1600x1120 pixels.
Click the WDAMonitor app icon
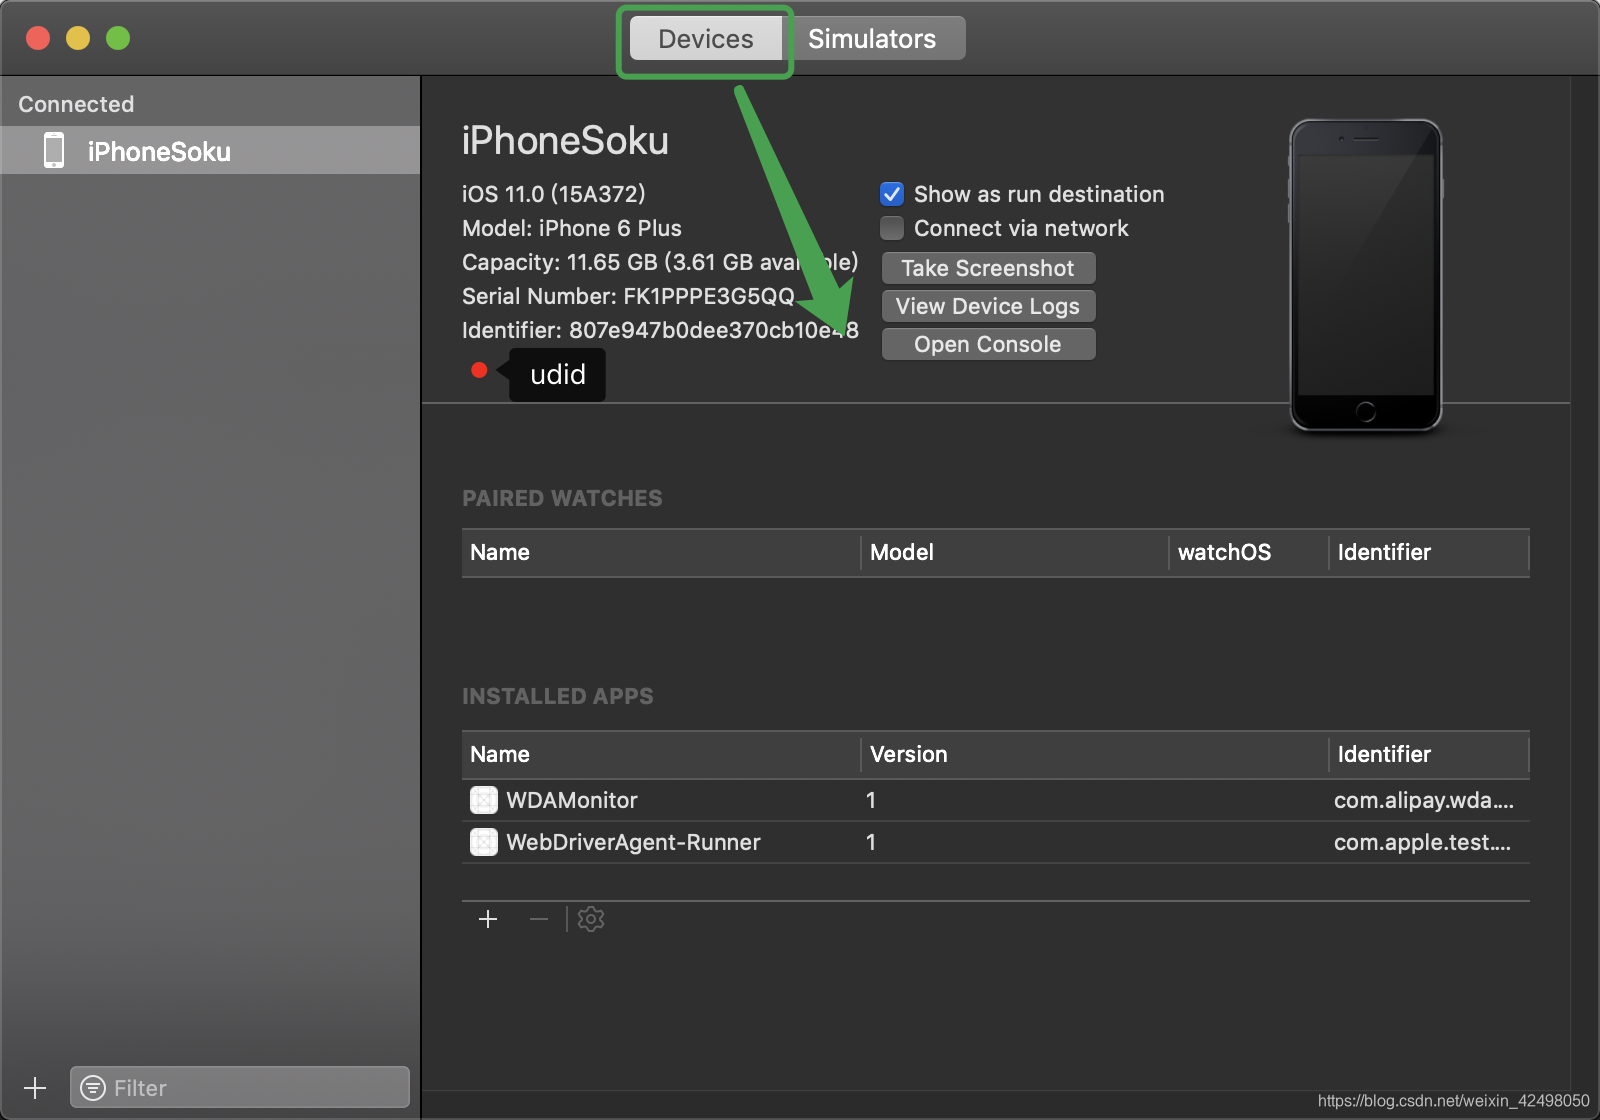coord(484,800)
